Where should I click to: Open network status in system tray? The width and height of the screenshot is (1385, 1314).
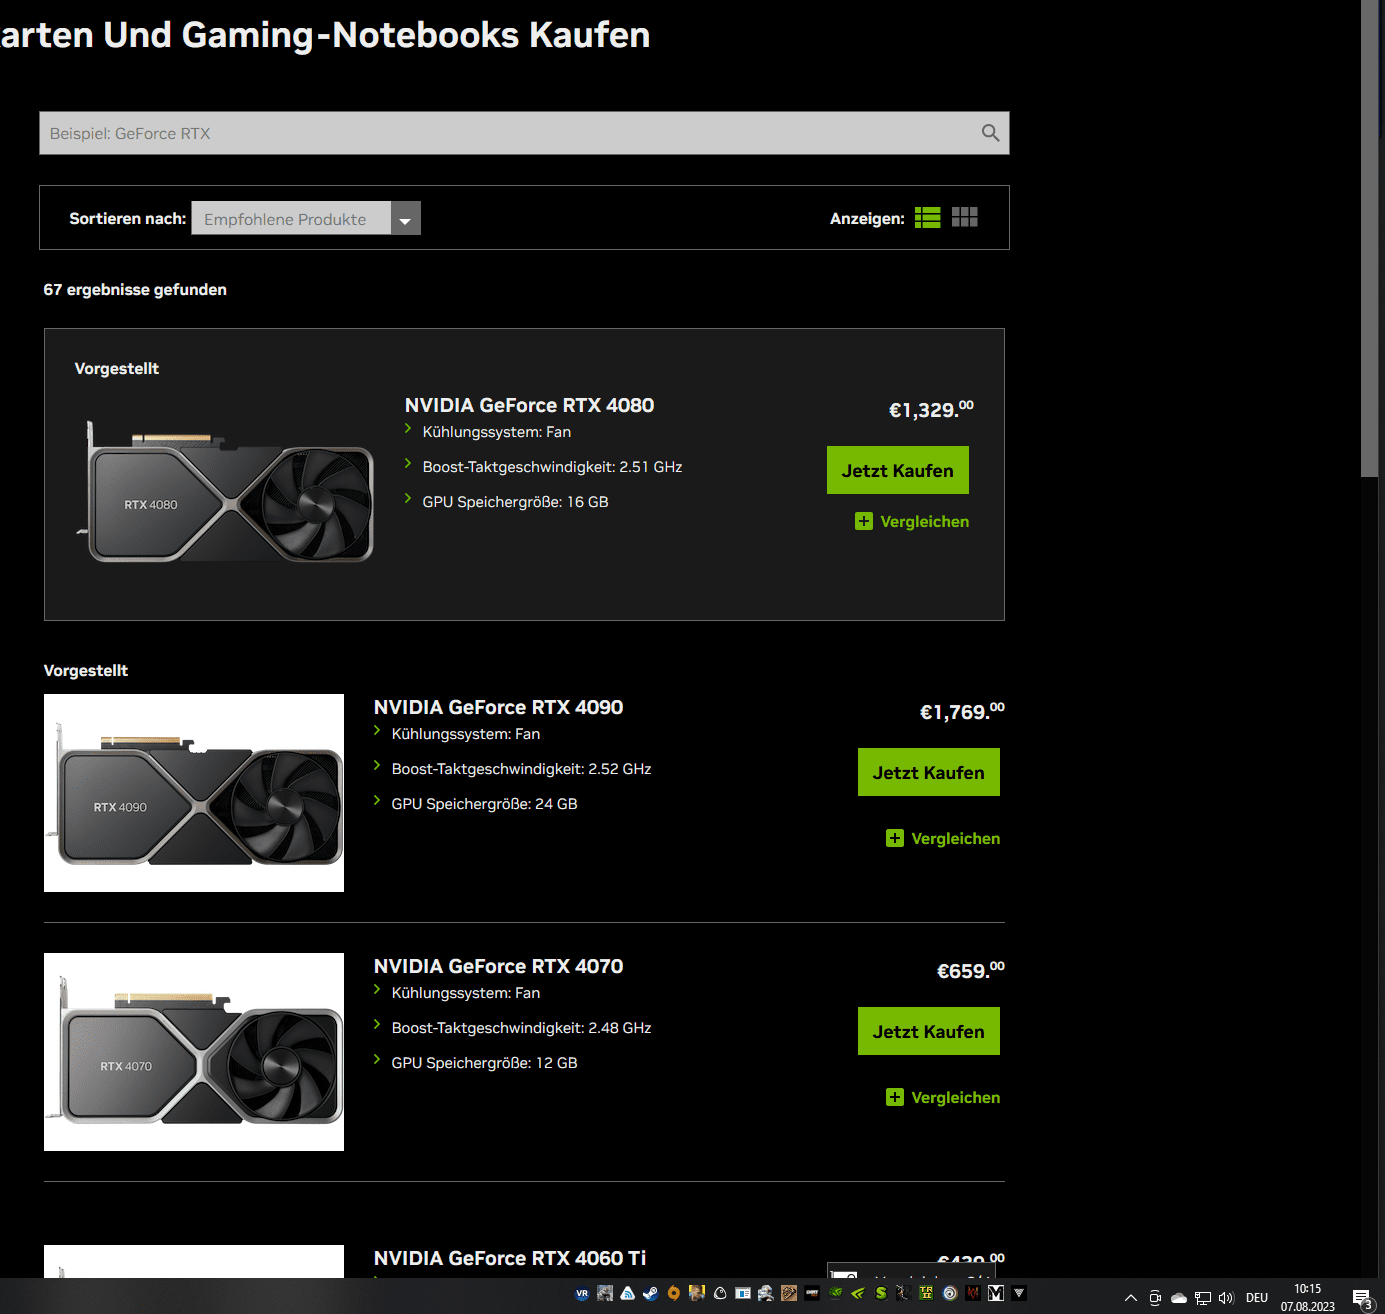coord(1203,1298)
